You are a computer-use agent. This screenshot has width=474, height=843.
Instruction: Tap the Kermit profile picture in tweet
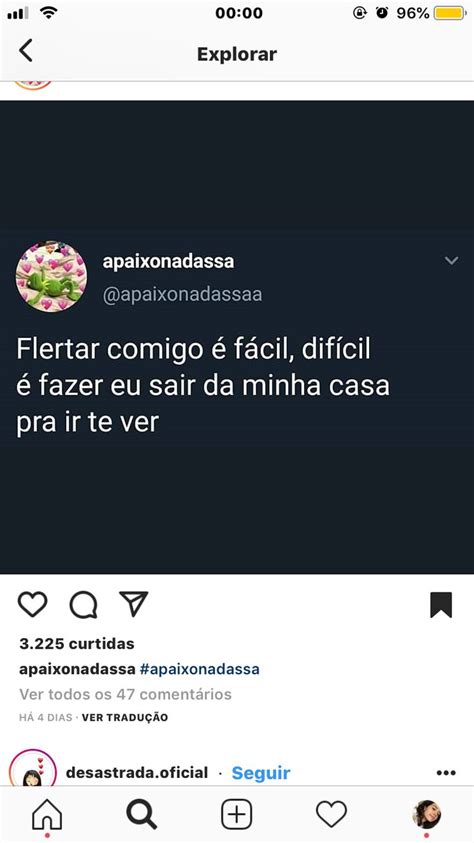[51, 276]
